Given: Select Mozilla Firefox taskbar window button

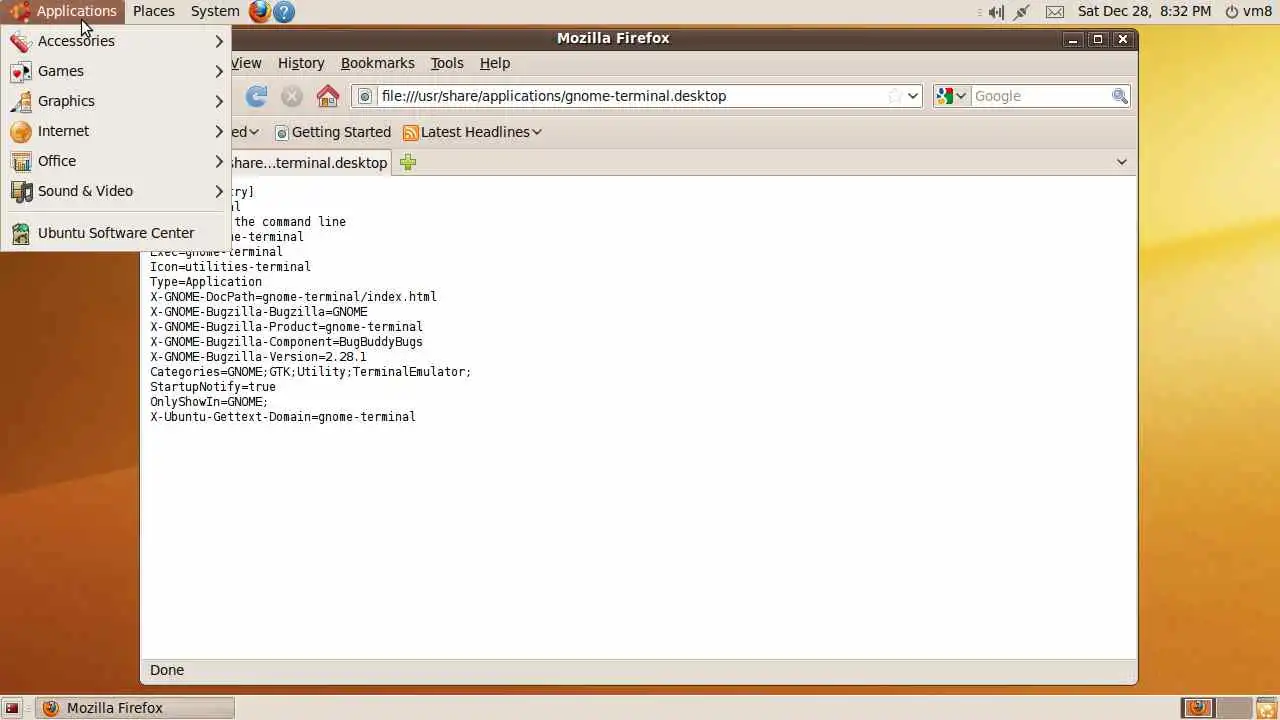Looking at the screenshot, I should [135, 708].
